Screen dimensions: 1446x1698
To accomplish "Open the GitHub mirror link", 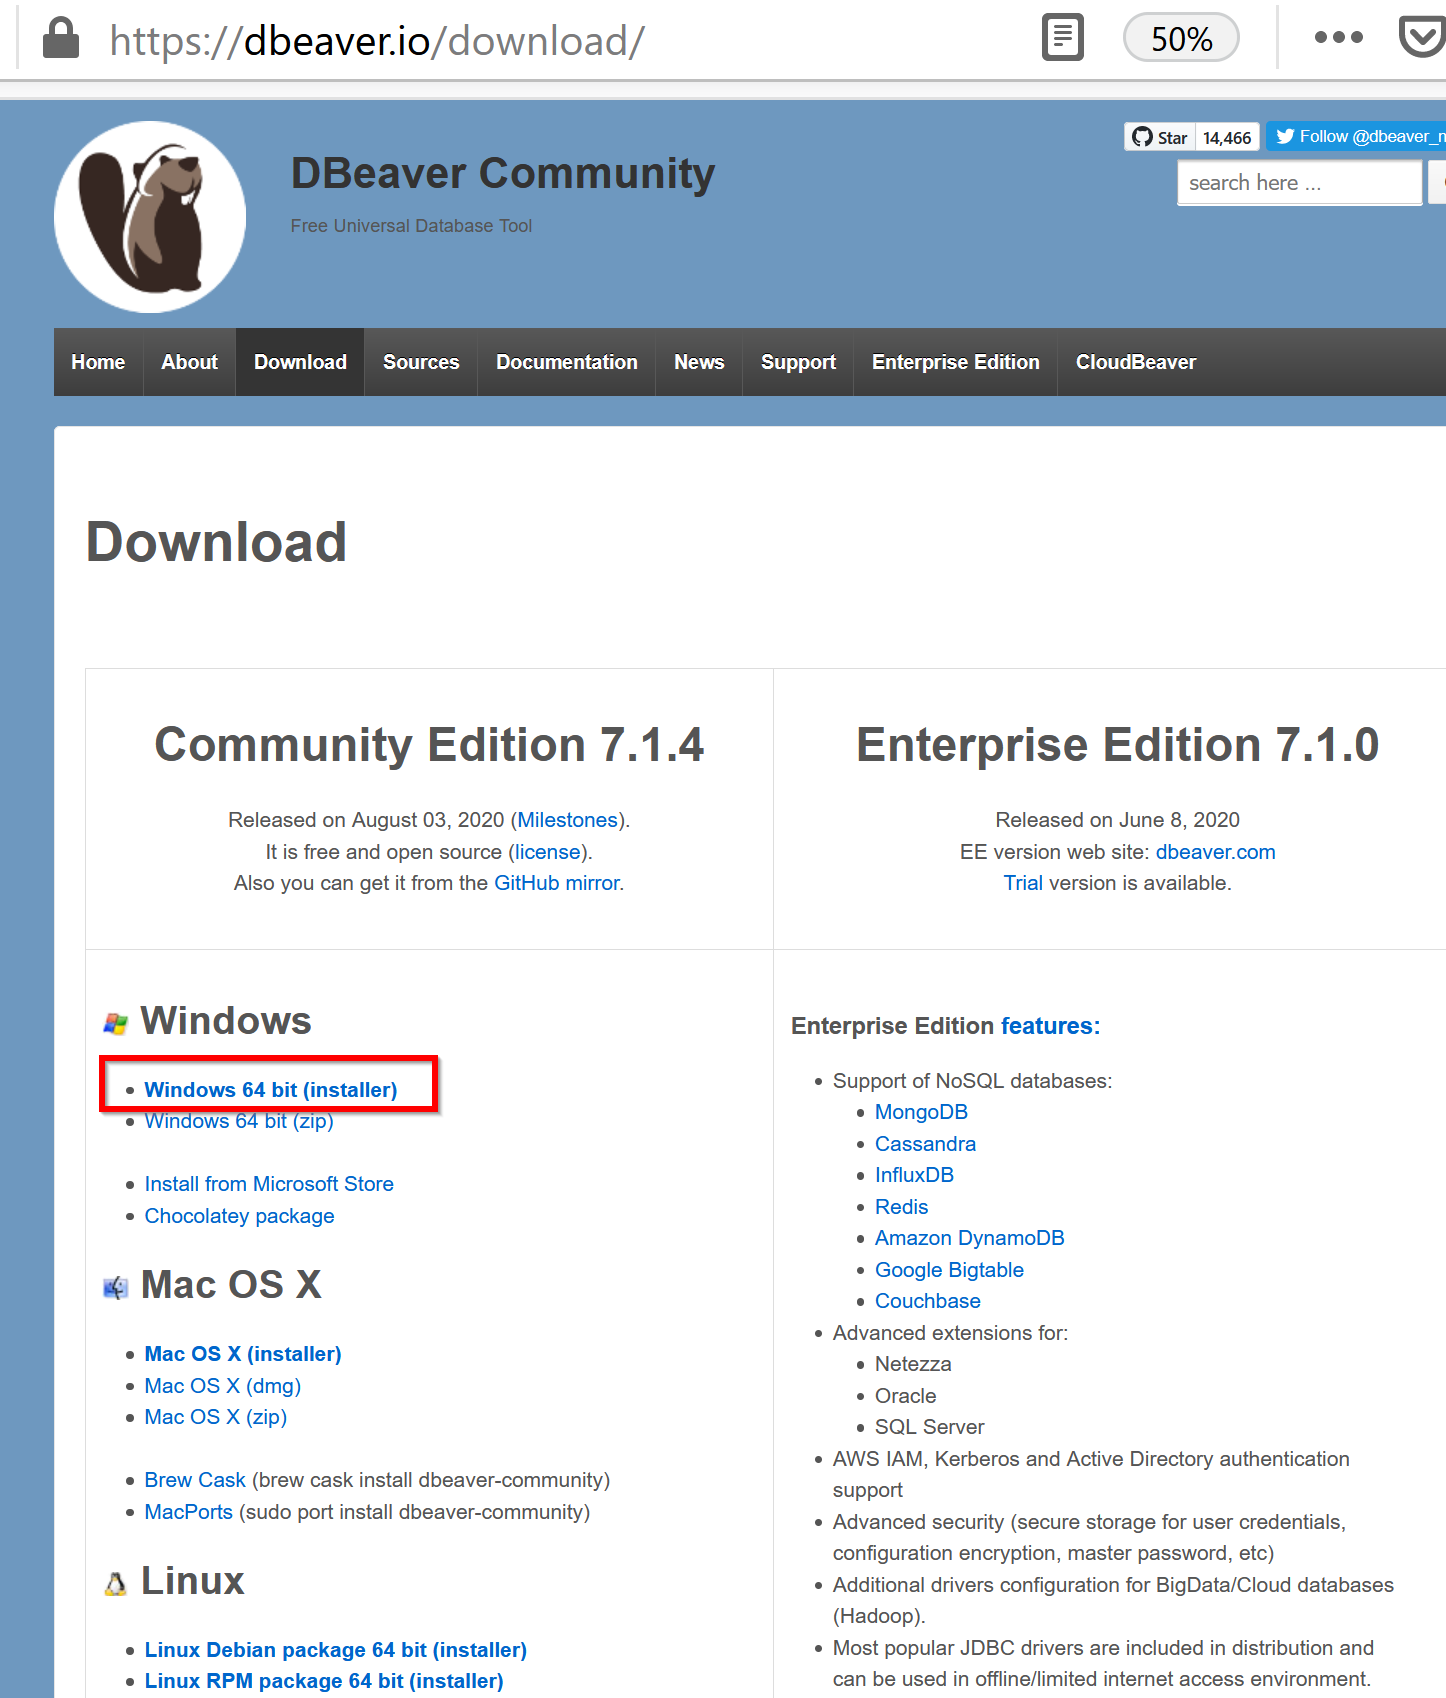I will (x=557, y=883).
